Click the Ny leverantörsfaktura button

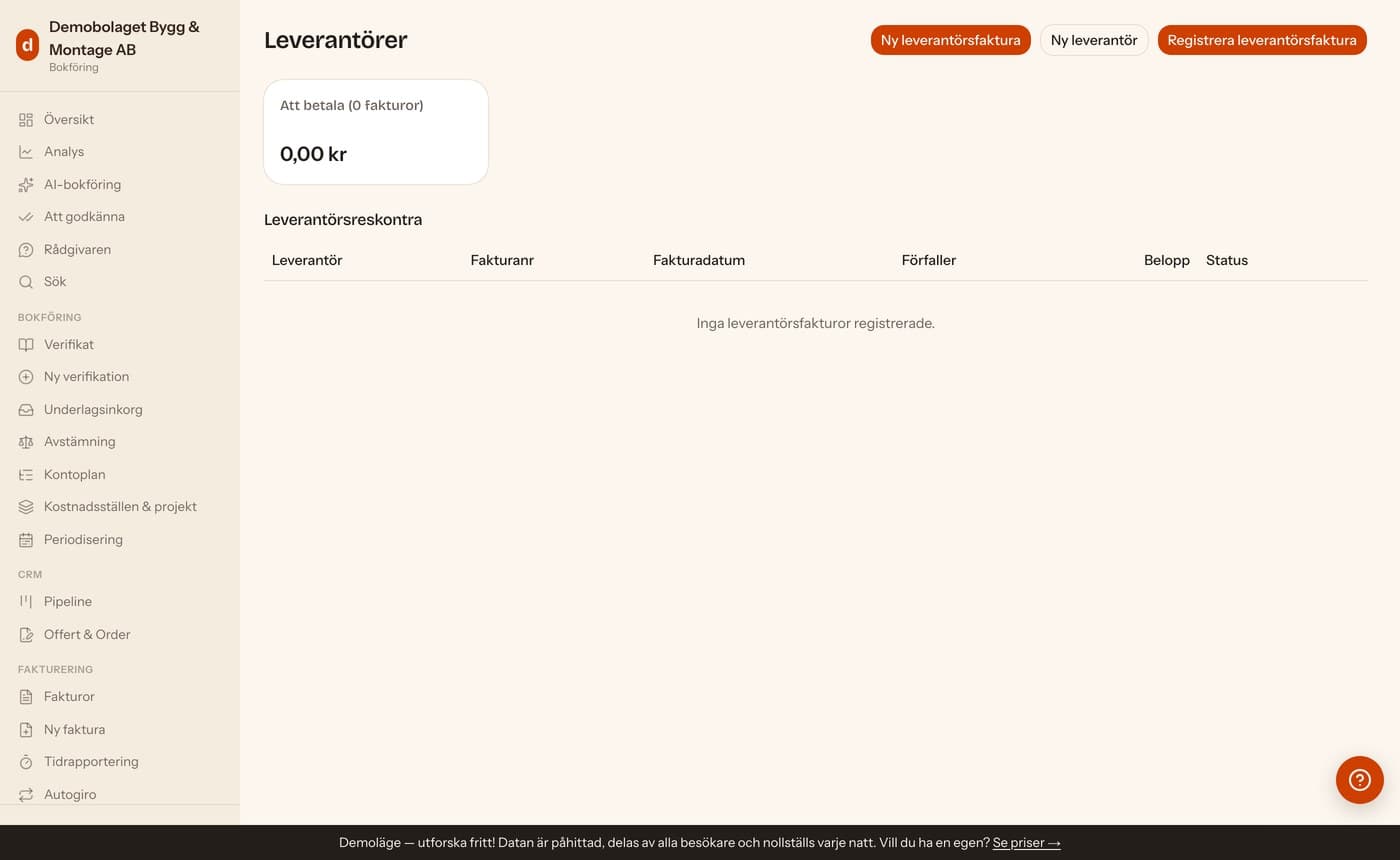(x=951, y=40)
